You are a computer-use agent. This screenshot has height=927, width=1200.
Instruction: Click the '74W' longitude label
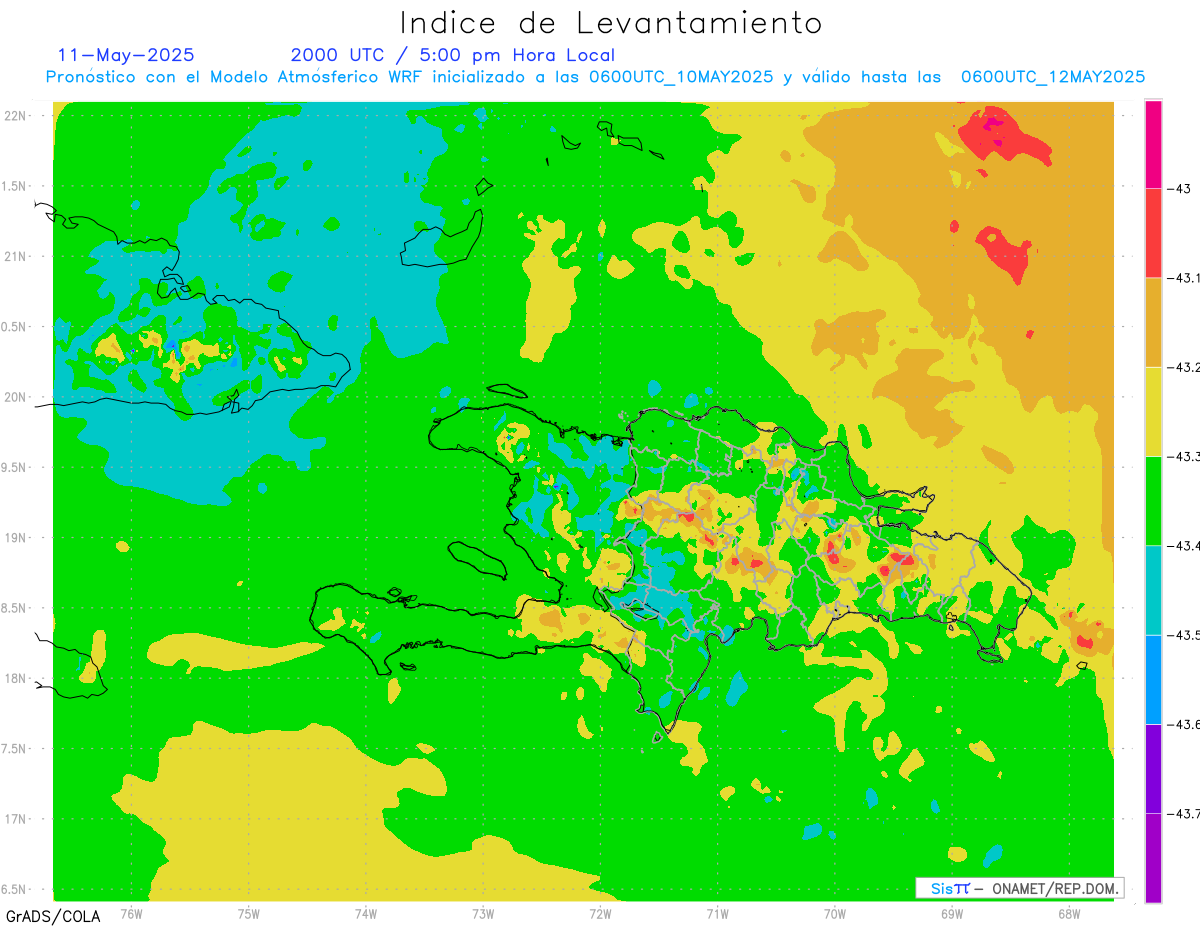click(x=366, y=913)
